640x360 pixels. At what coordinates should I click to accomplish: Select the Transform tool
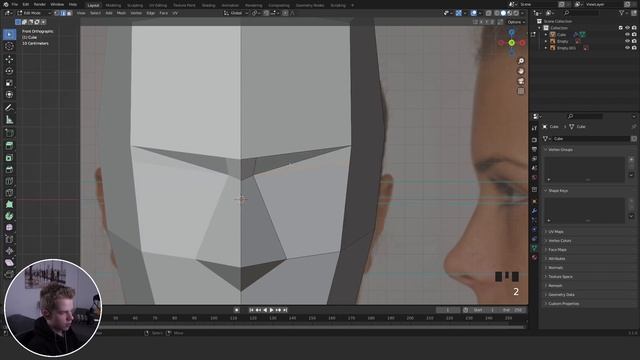(9, 95)
